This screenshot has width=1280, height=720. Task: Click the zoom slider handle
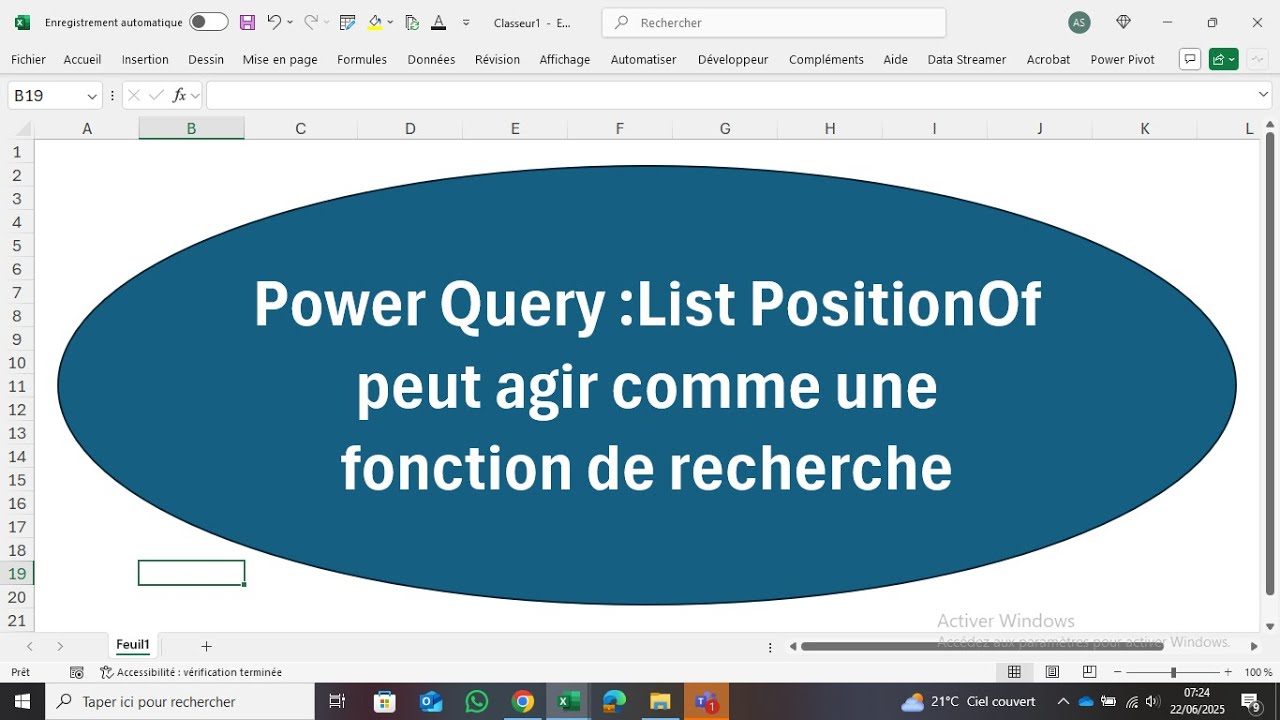click(x=1173, y=672)
